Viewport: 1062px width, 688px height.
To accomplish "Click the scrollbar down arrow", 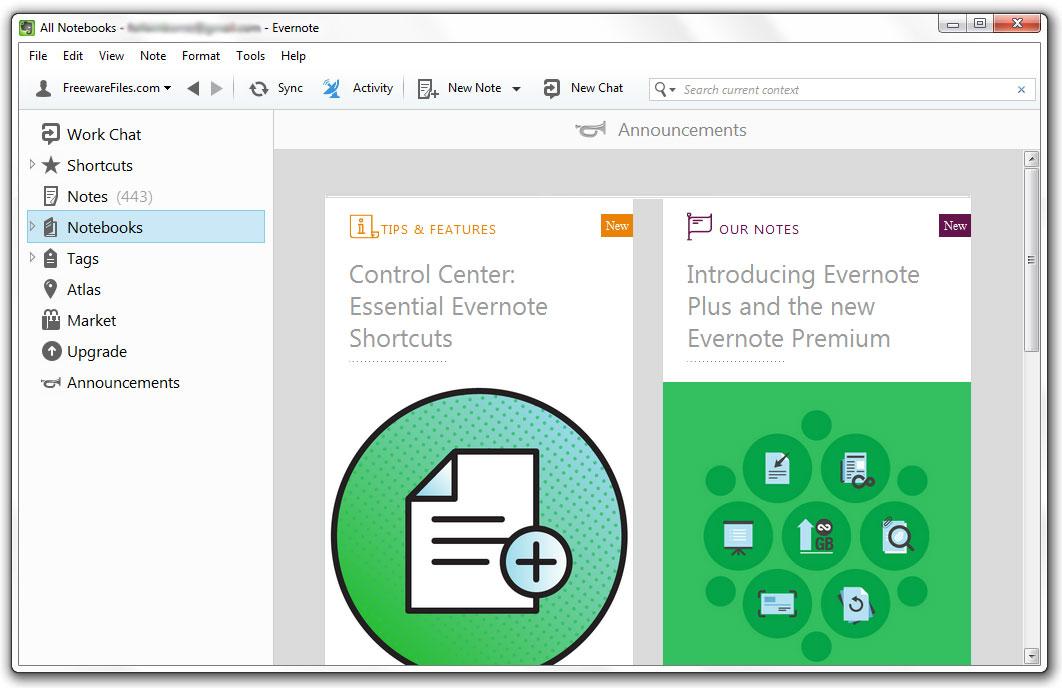I will tap(1032, 655).
